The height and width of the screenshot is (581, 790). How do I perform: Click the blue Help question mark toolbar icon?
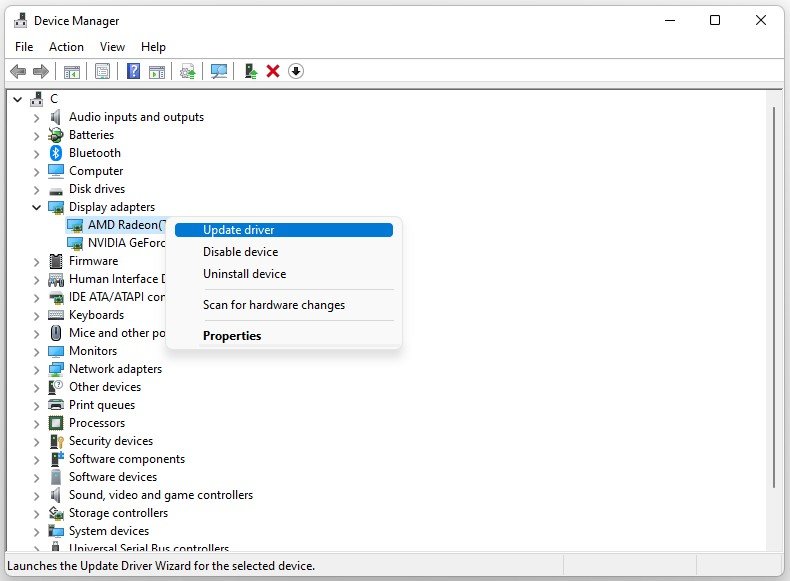pyautogui.click(x=133, y=71)
